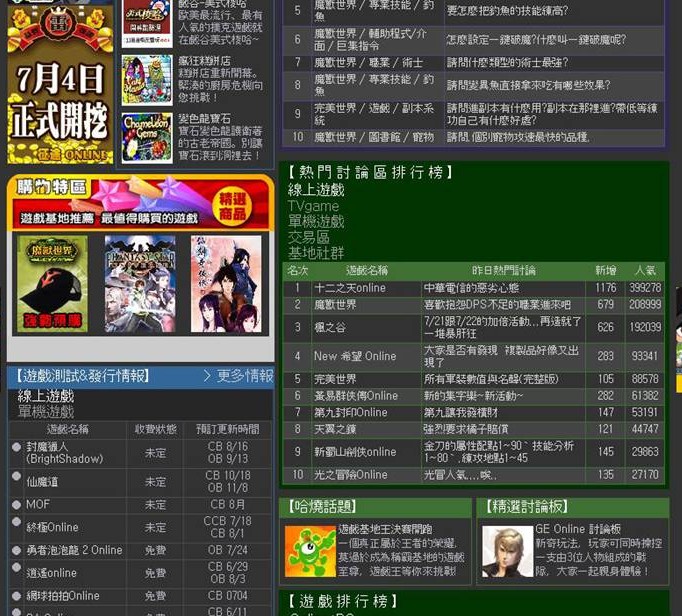Open the cake shop game icon
This screenshot has height=616, width=682.
click(147, 80)
